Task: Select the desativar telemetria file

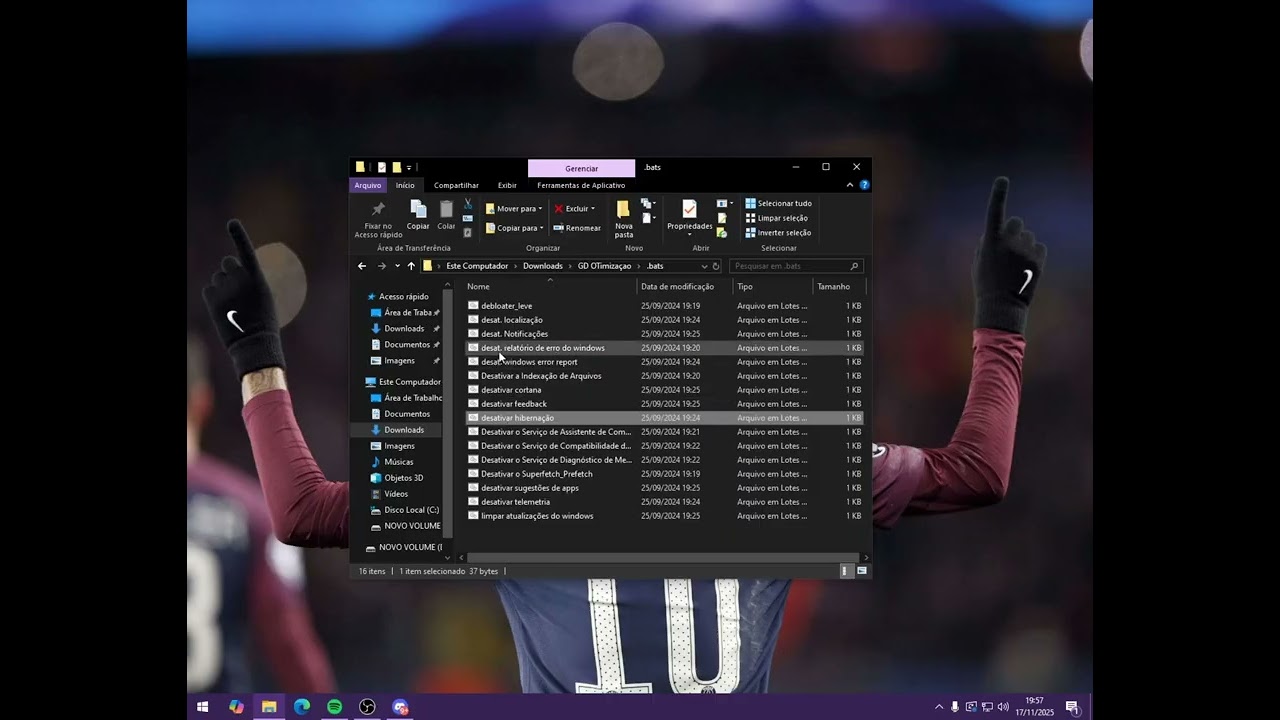Action: [515, 502]
